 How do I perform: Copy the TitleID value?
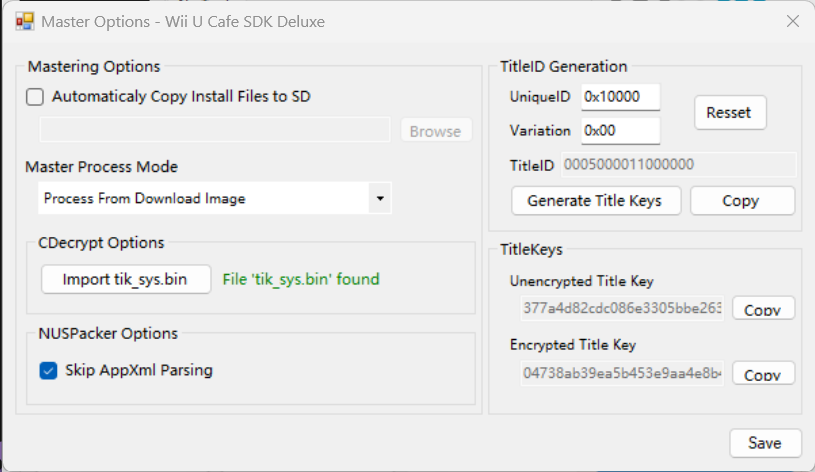tap(742, 201)
